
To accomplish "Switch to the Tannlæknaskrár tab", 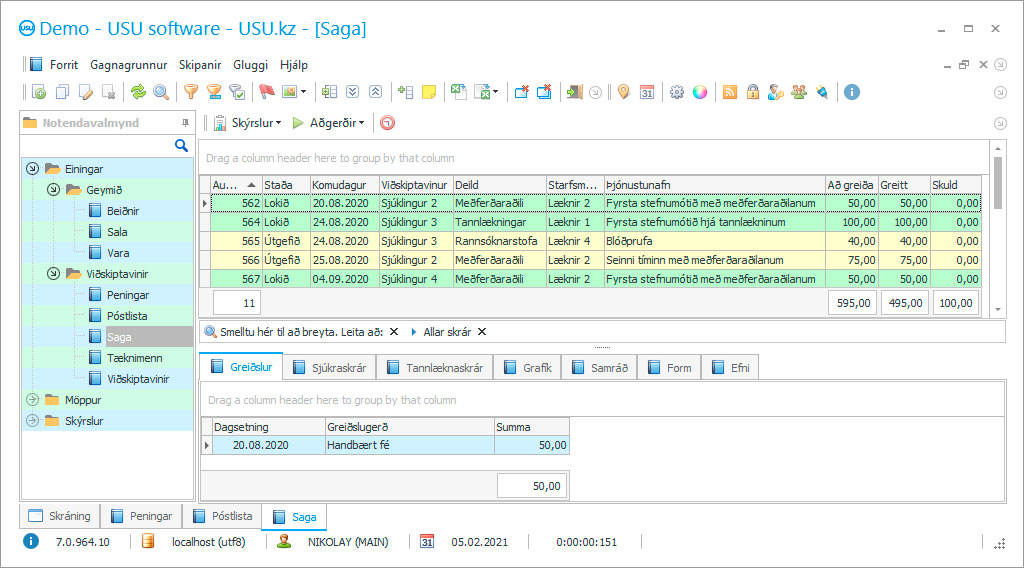I will (x=434, y=368).
